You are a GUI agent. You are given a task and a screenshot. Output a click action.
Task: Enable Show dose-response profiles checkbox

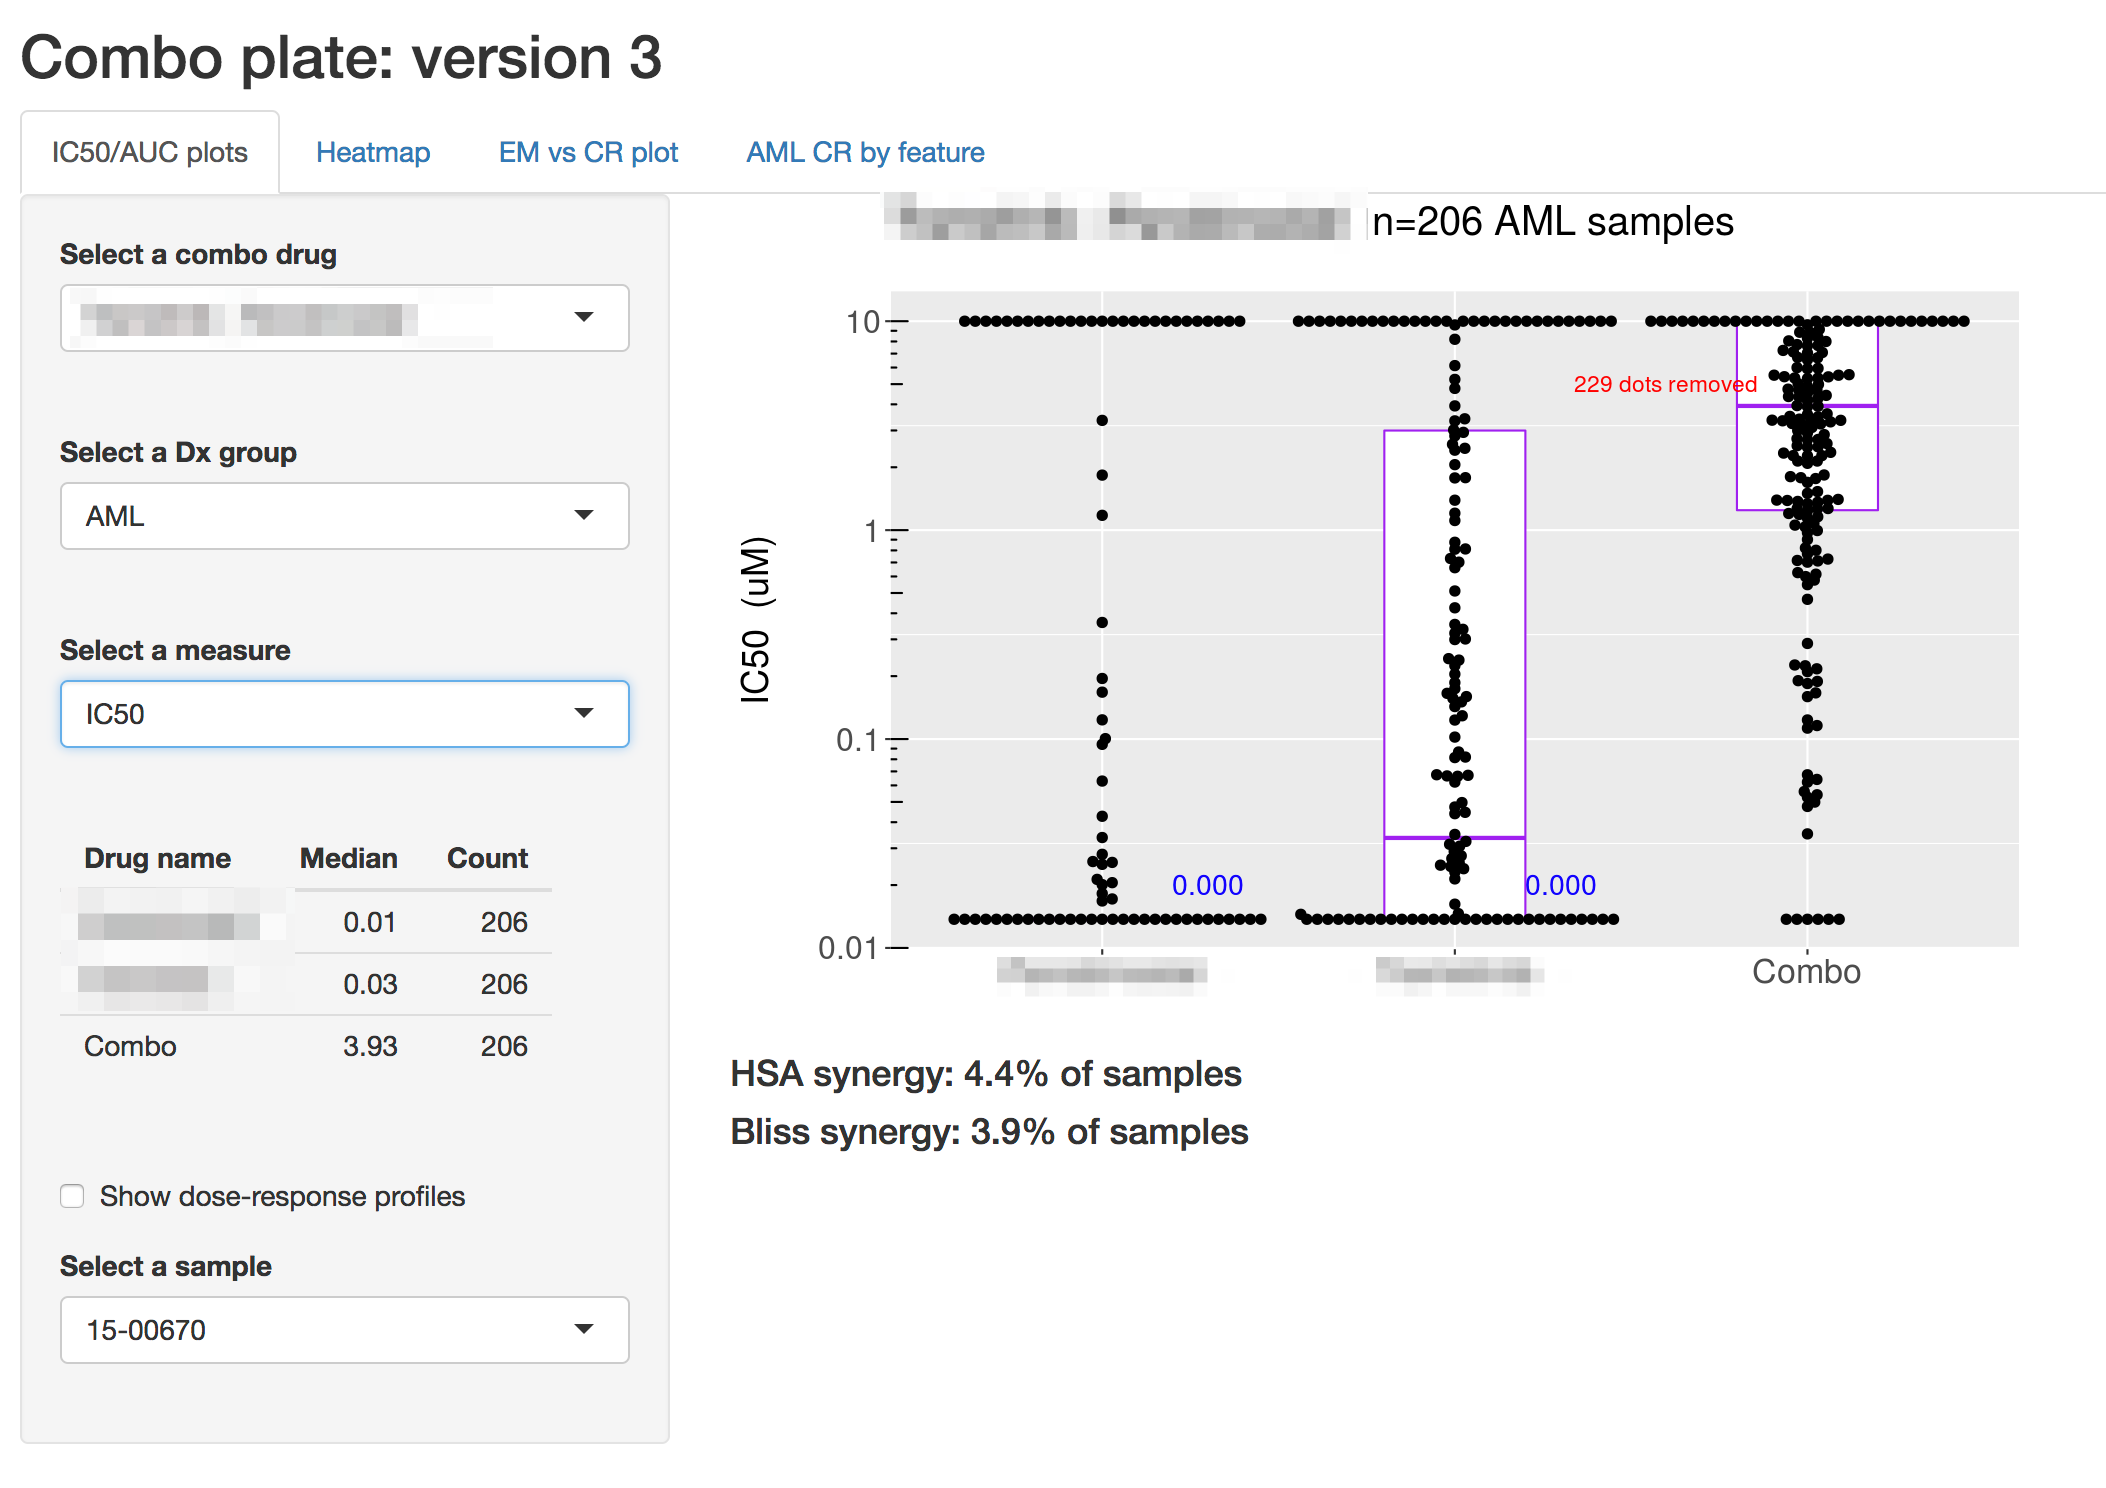[x=72, y=1196]
